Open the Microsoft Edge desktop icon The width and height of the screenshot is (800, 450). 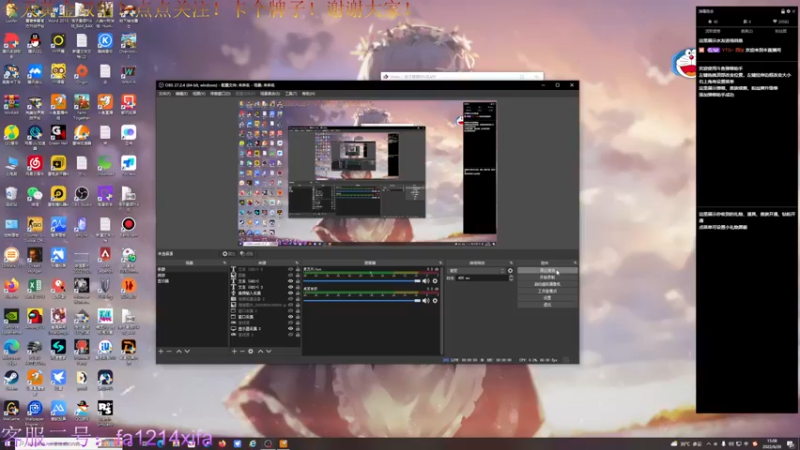click(11, 349)
